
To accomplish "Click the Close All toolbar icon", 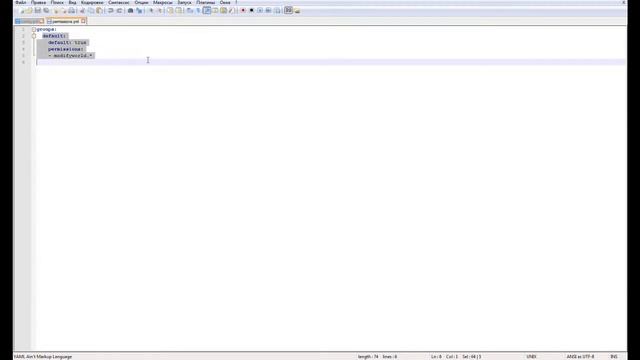I will point(63,11).
